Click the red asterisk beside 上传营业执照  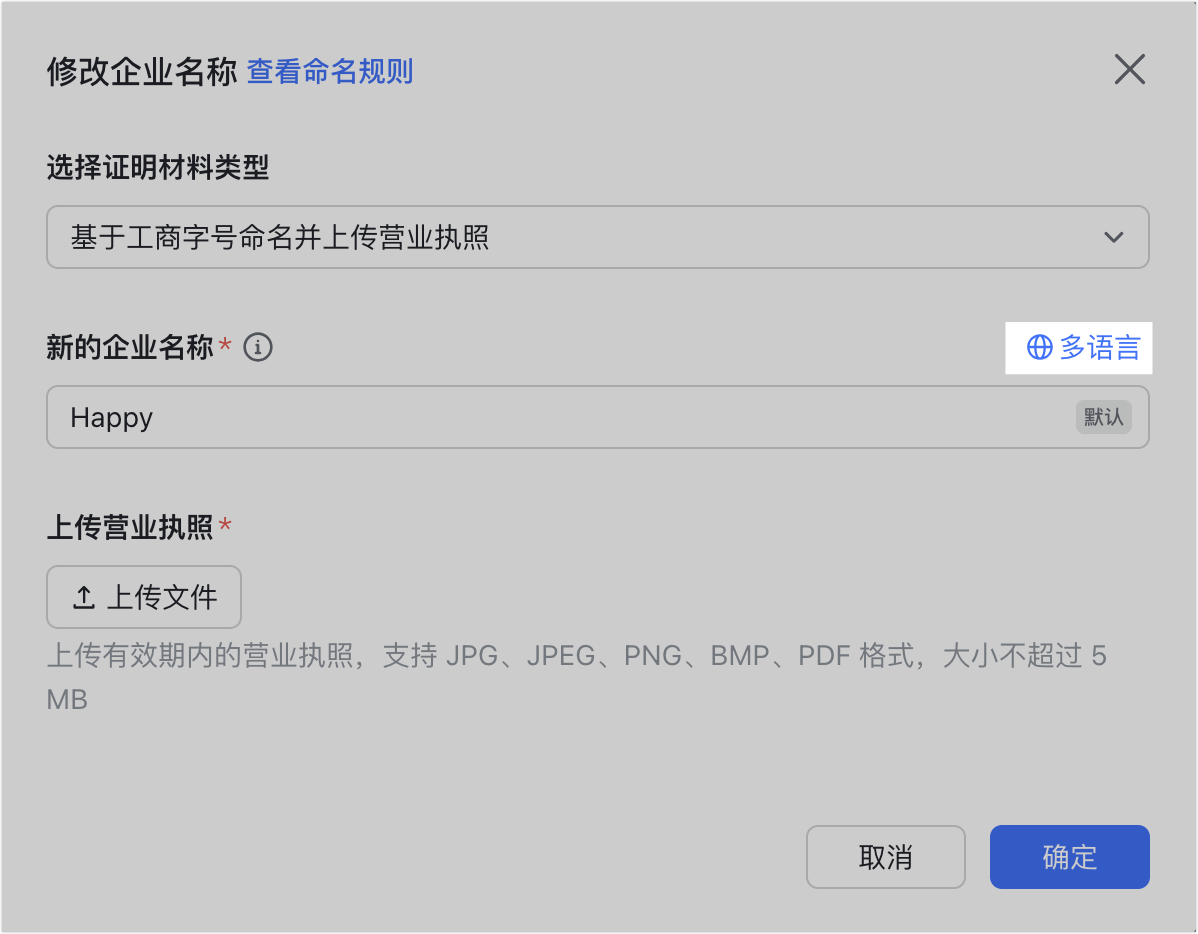click(x=225, y=524)
